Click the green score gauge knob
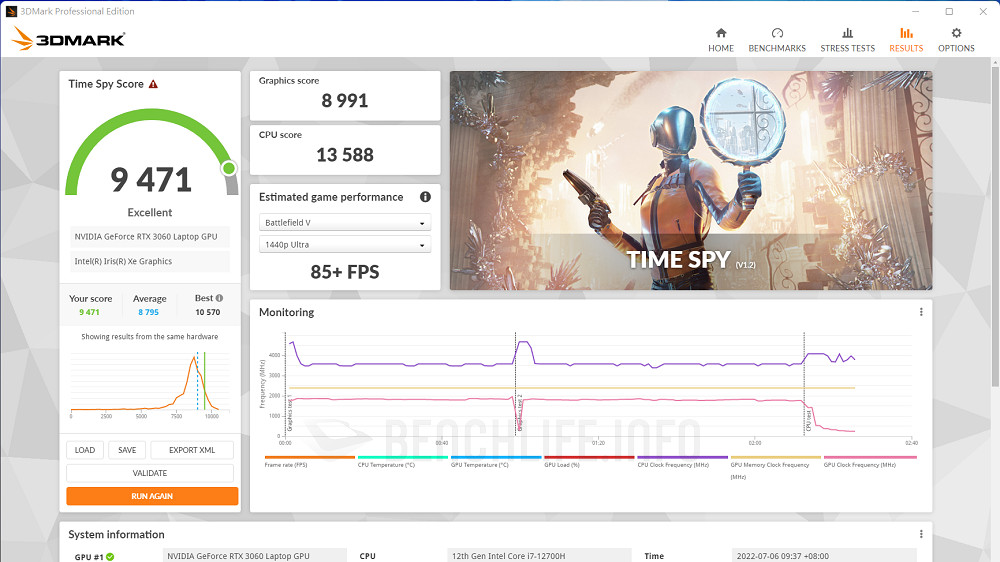1000x562 pixels. pyautogui.click(x=229, y=168)
